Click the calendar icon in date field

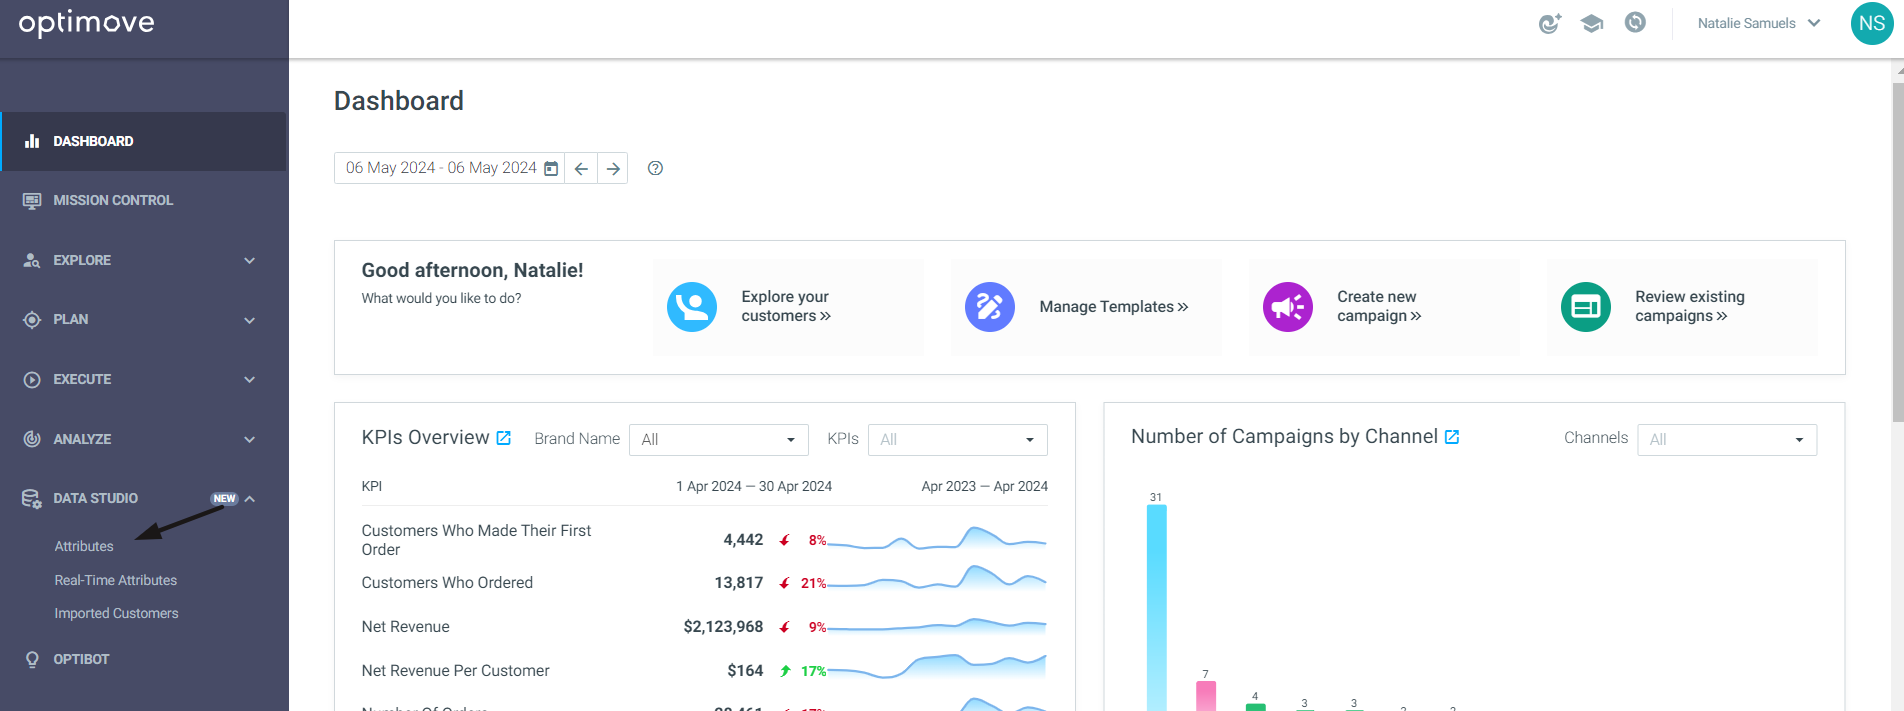click(x=551, y=168)
